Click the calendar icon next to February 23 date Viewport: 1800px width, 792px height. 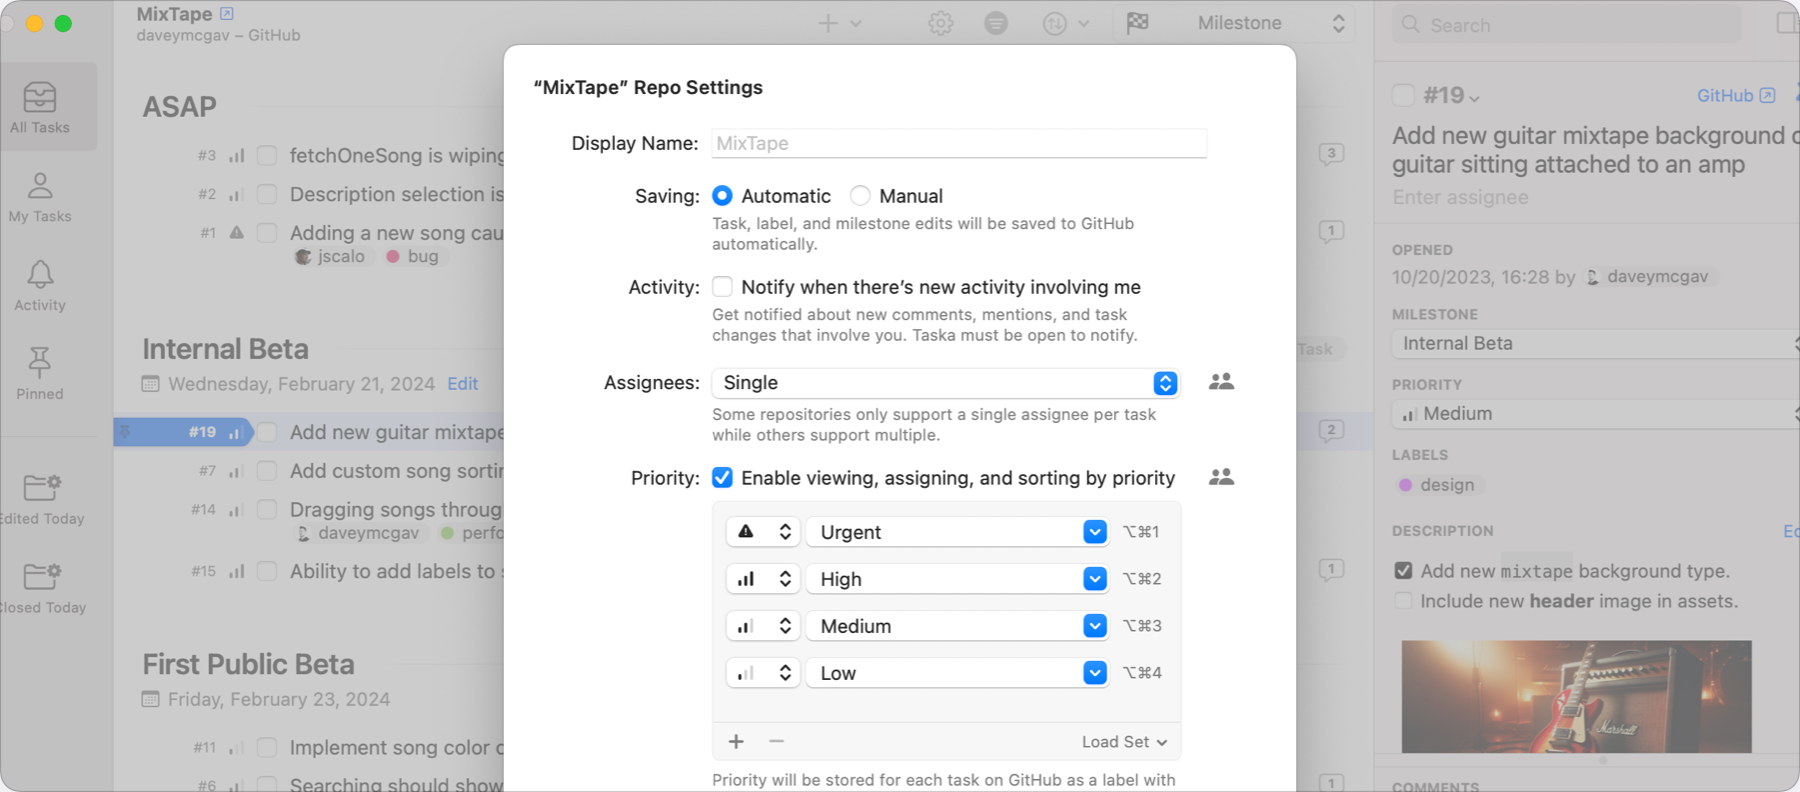(x=151, y=700)
